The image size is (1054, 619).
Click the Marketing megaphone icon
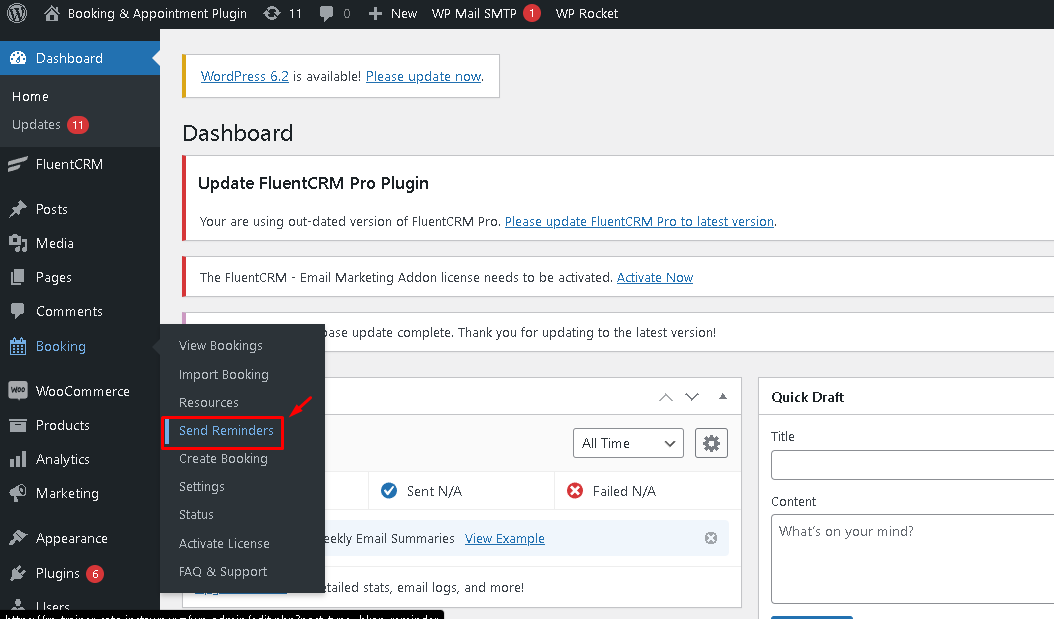click(x=18, y=493)
